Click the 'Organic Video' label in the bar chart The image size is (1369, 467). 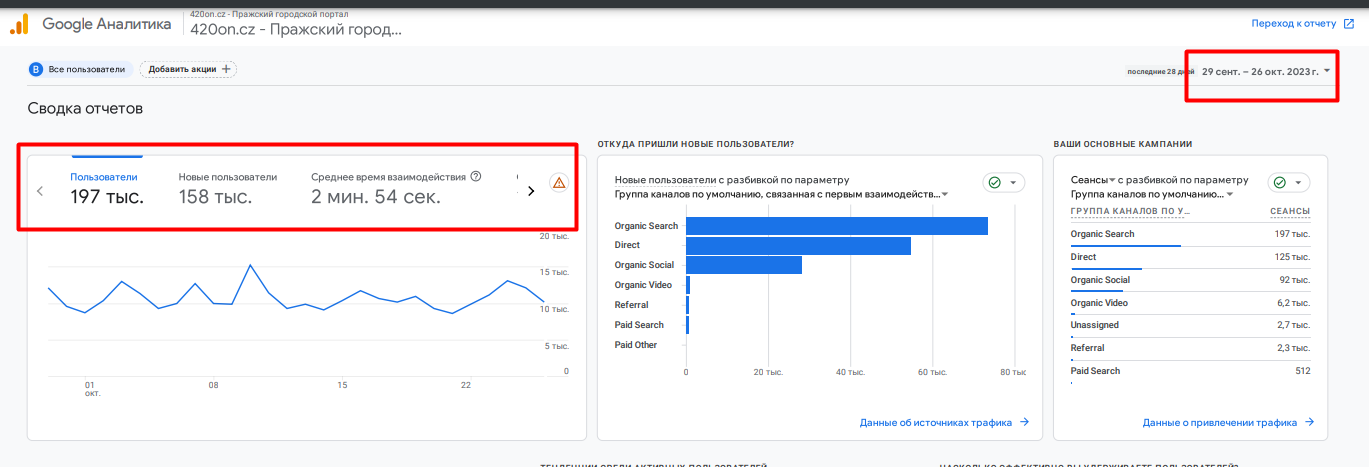[643, 285]
